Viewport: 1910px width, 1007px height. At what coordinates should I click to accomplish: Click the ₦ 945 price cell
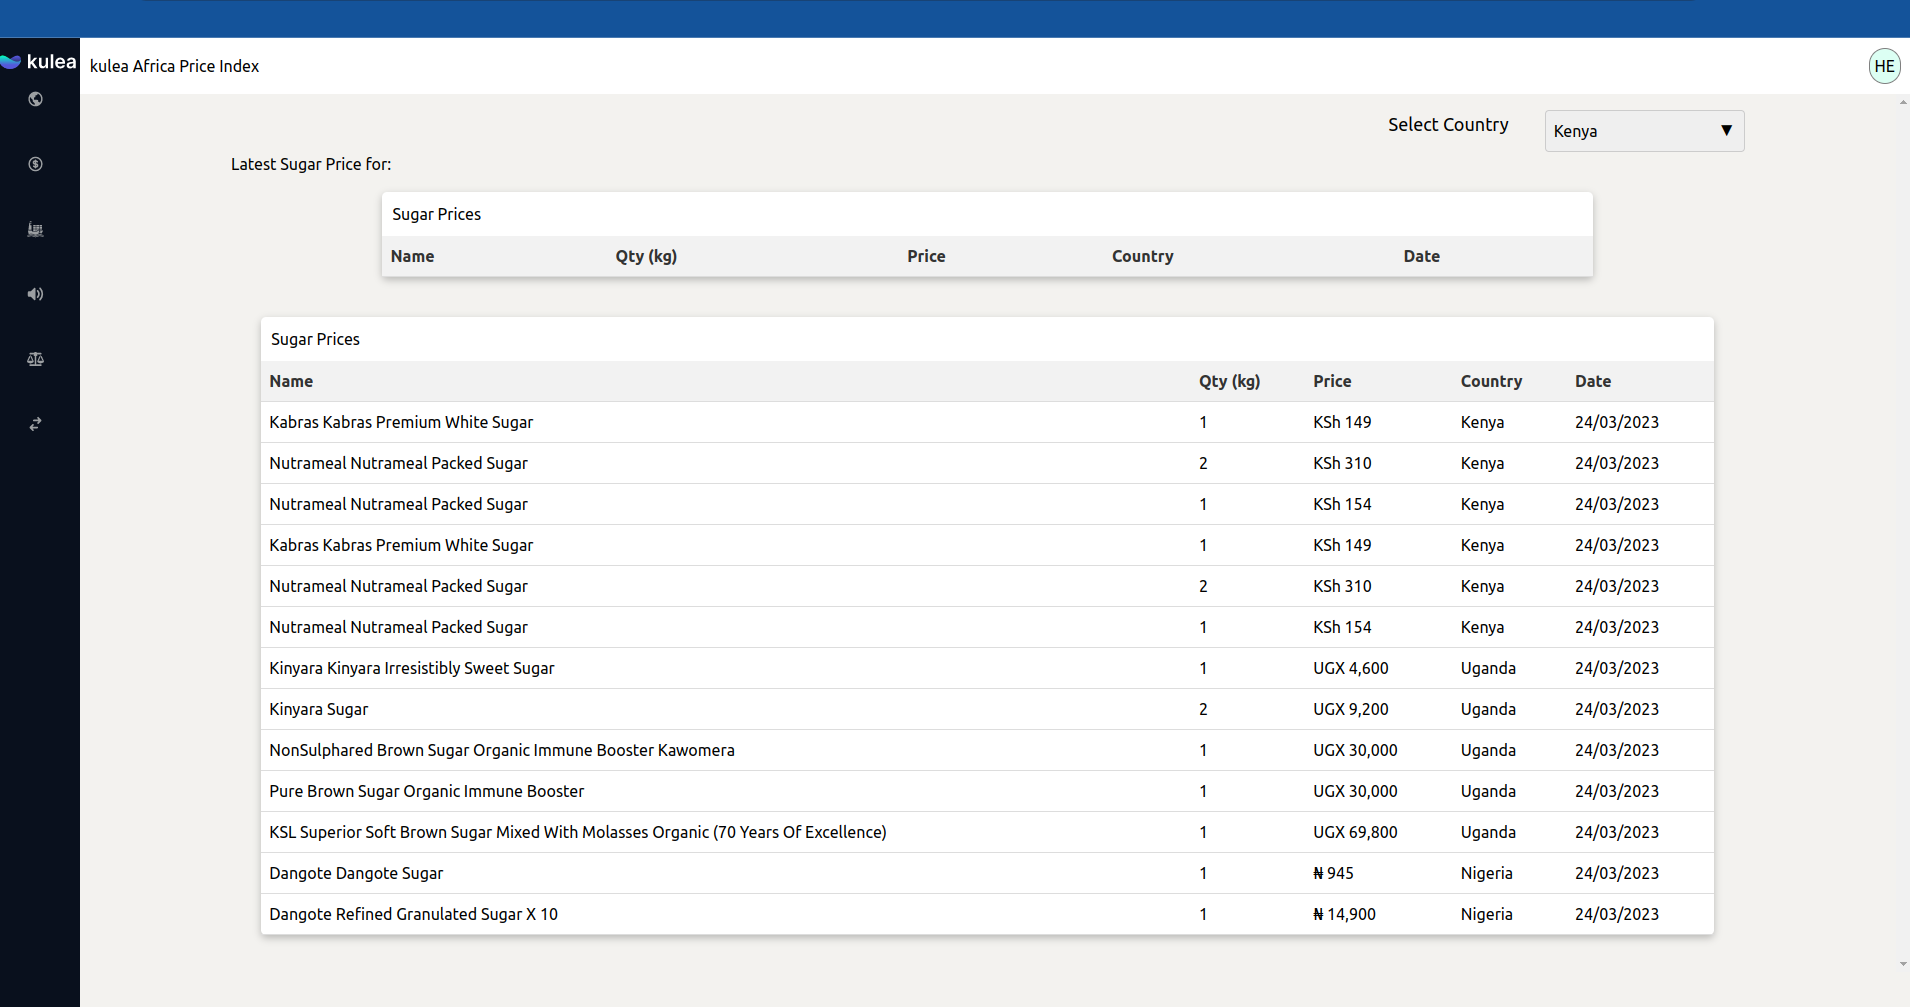point(1333,873)
